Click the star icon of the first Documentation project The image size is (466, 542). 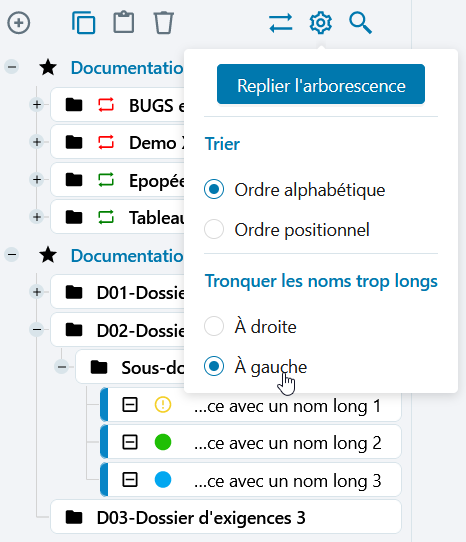pyautogui.click(x=48, y=67)
